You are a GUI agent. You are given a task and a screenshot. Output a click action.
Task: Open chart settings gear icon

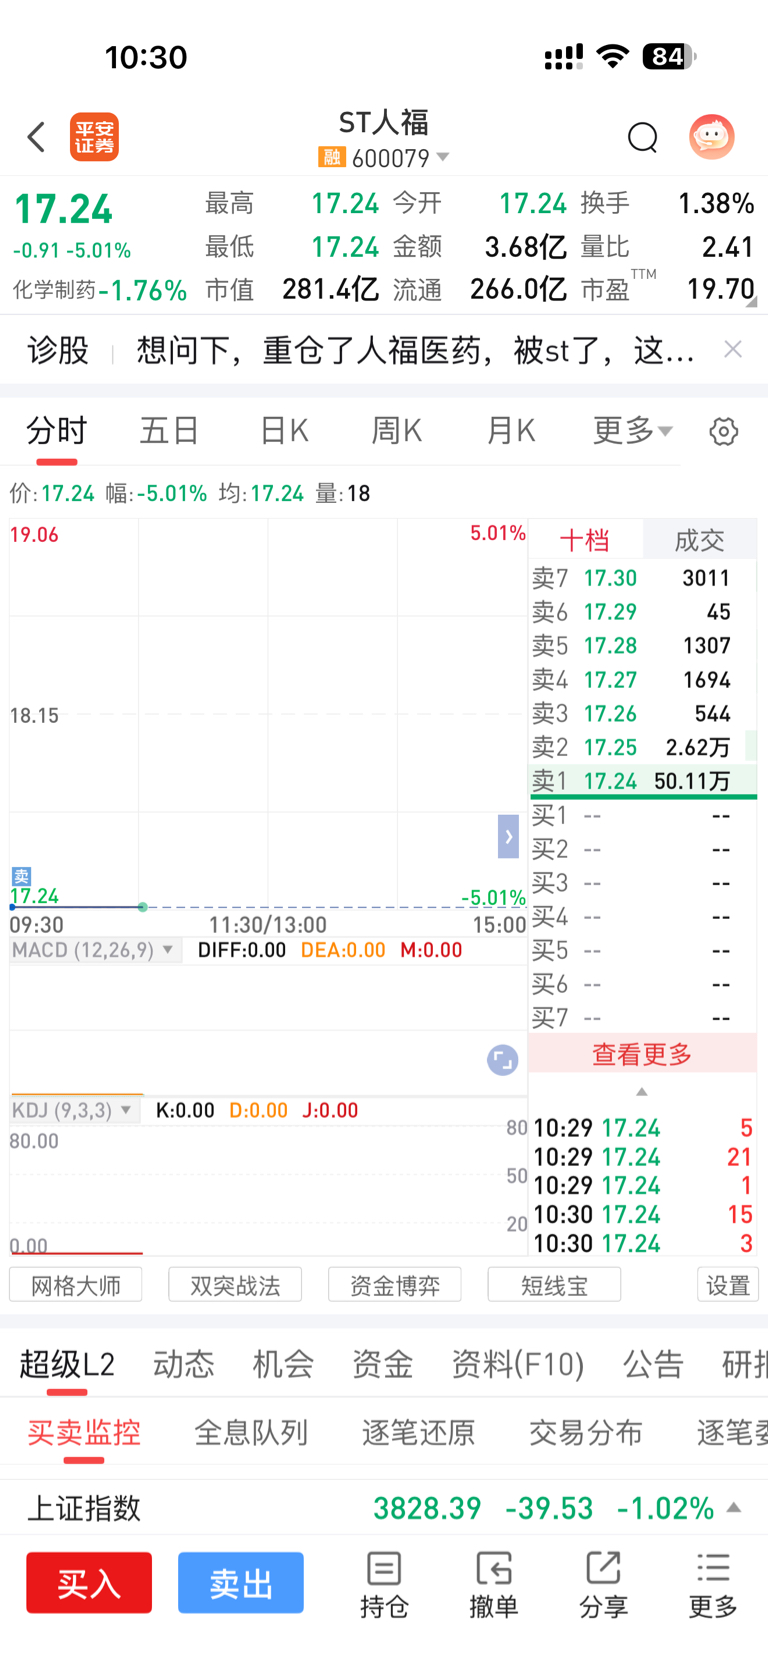(724, 432)
